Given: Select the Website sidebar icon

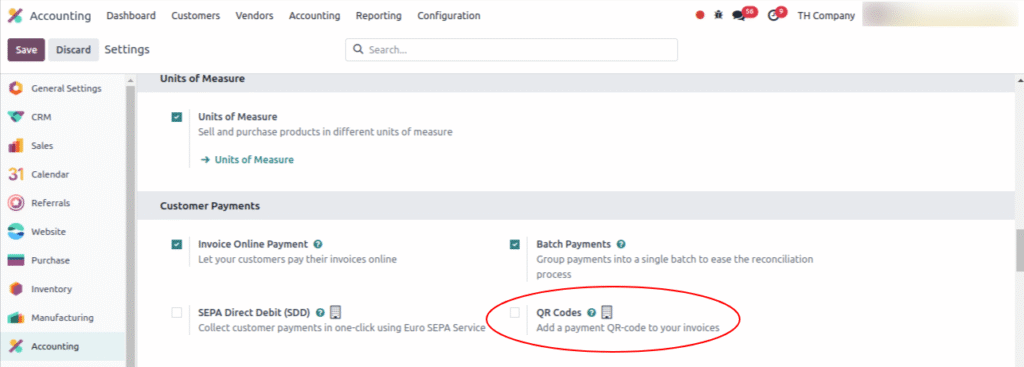Looking at the screenshot, I should 16,232.
